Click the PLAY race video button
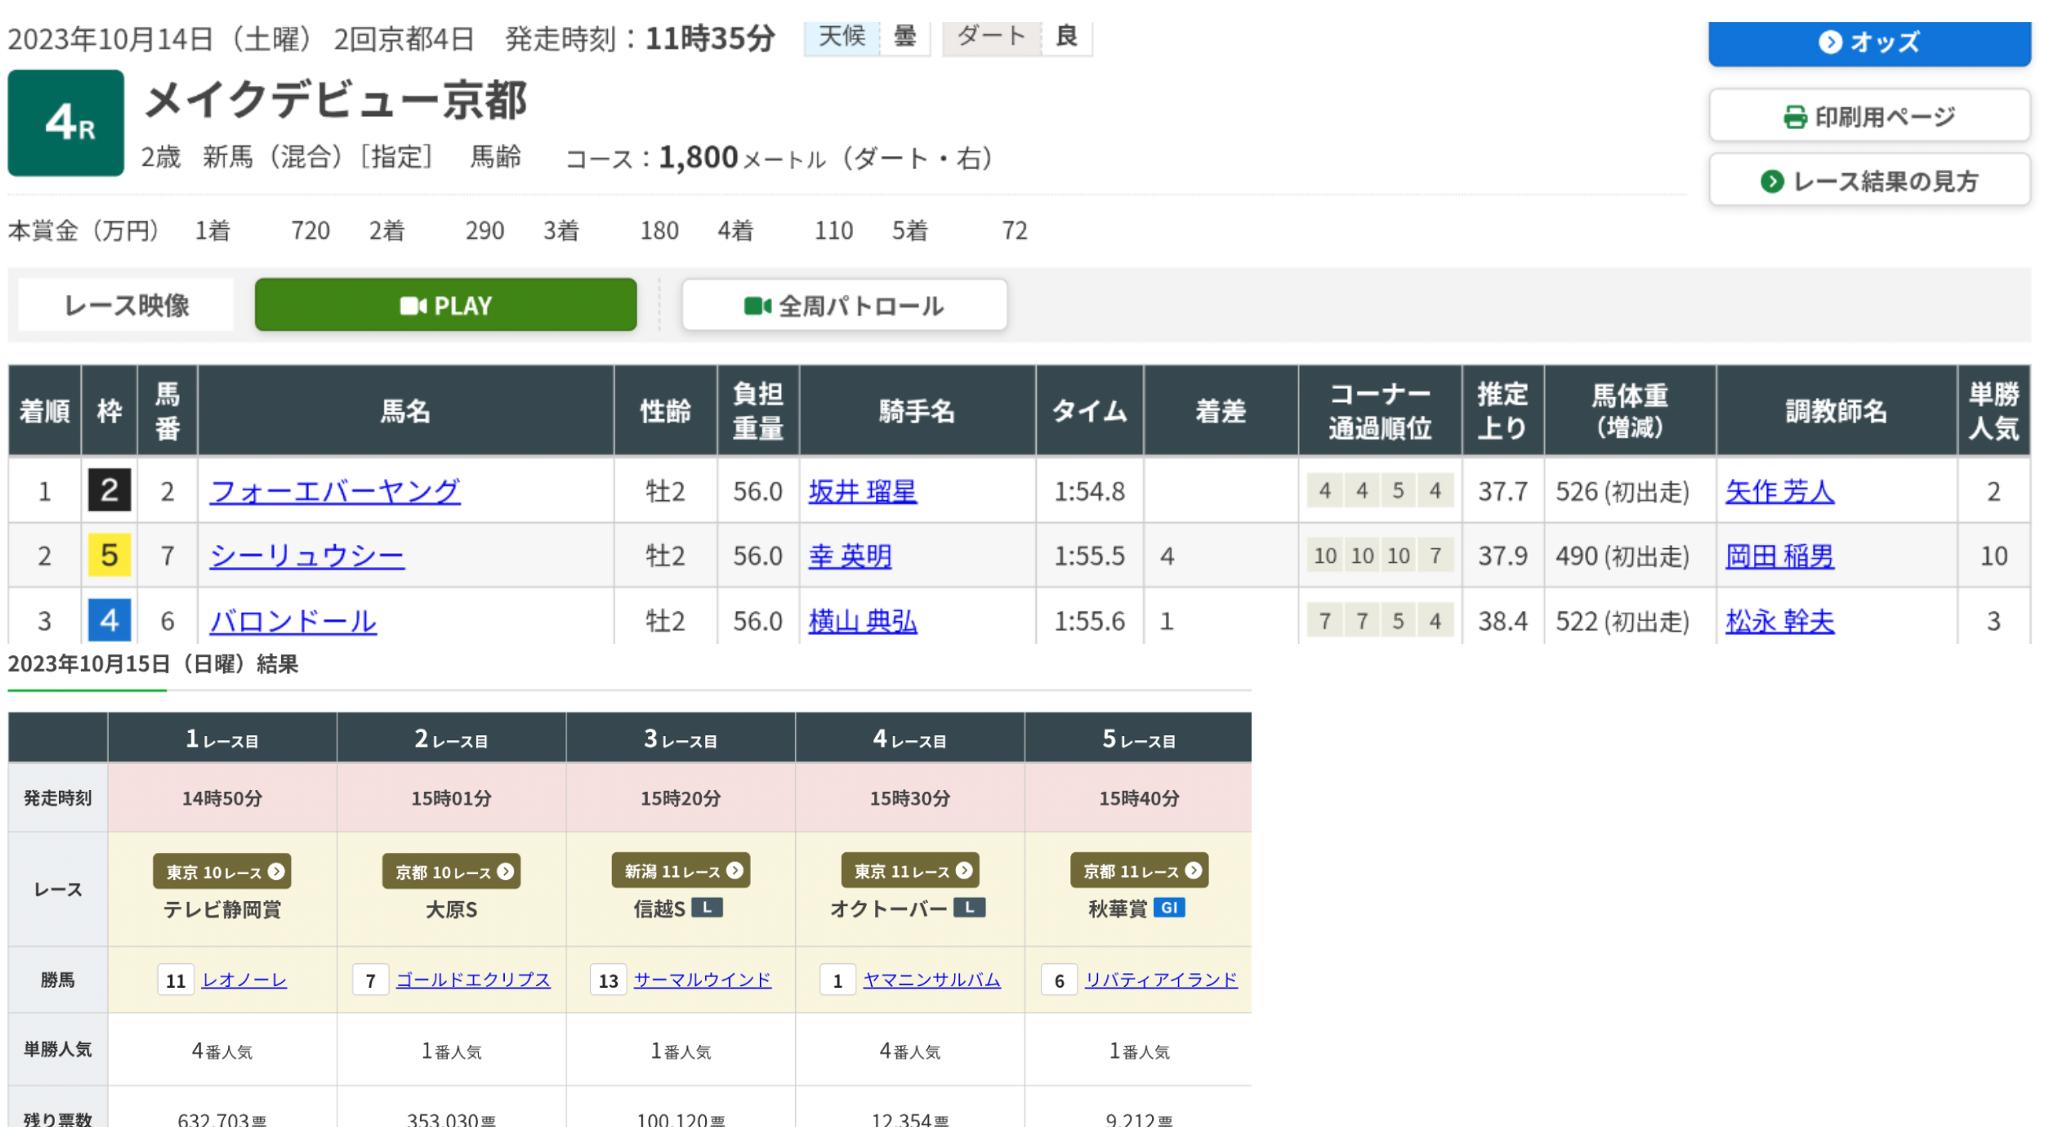The width and height of the screenshot is (2048, 1127). click(445, 305)
